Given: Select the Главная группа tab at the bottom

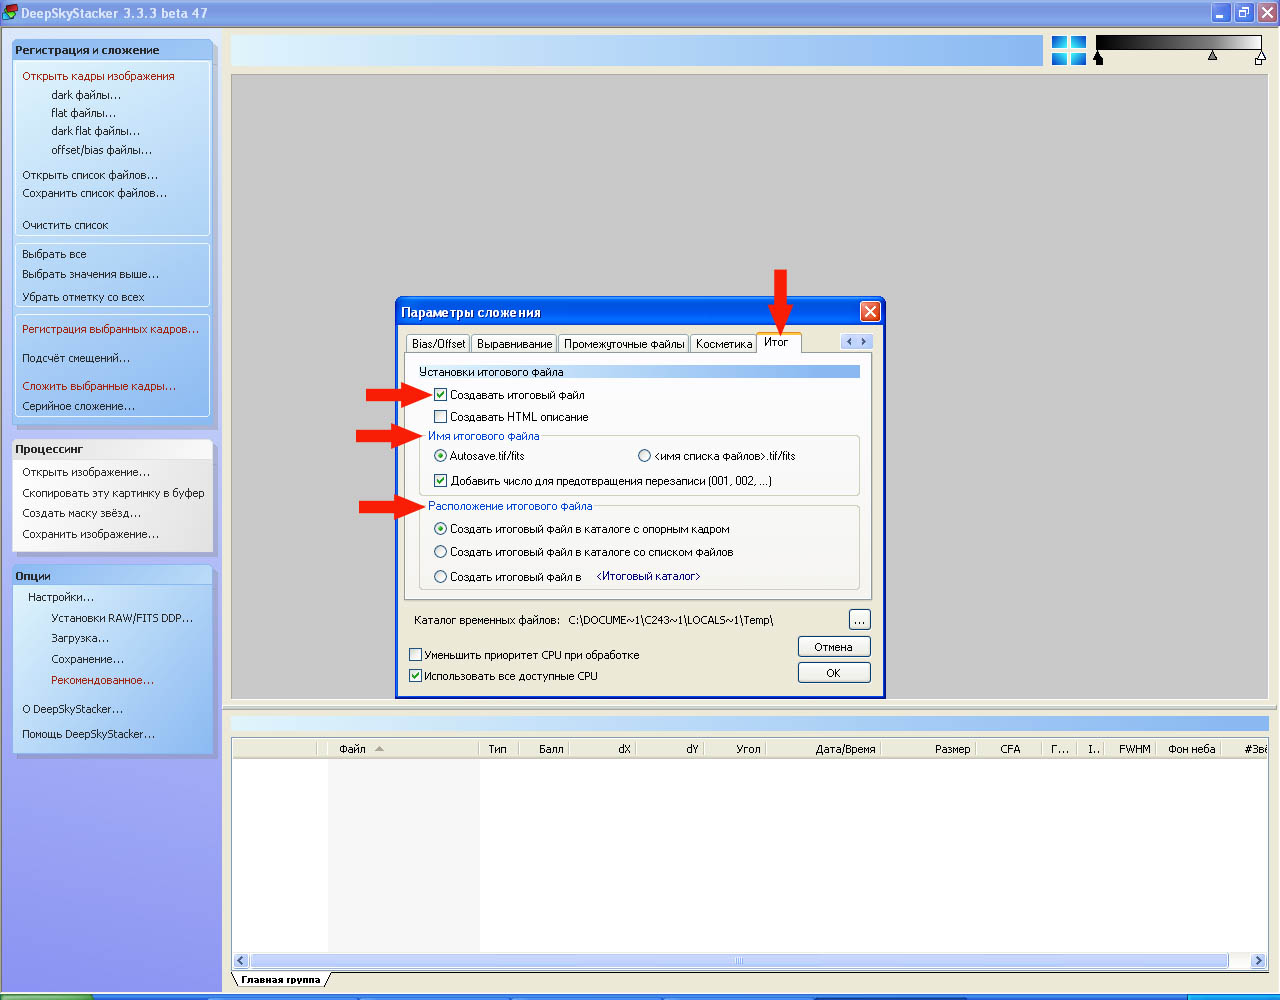Looking at the screenshot, I should point(280,980).
